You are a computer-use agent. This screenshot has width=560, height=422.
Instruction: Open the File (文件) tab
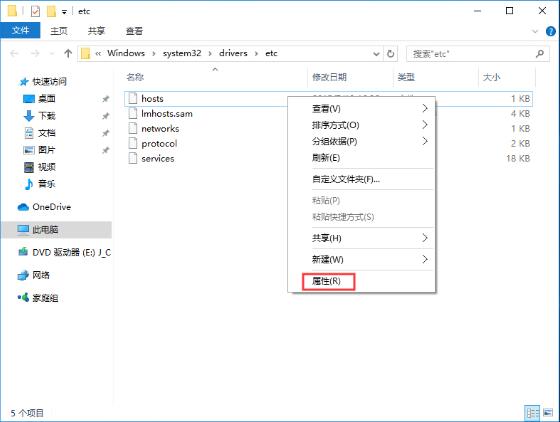(x=20, y=30)
